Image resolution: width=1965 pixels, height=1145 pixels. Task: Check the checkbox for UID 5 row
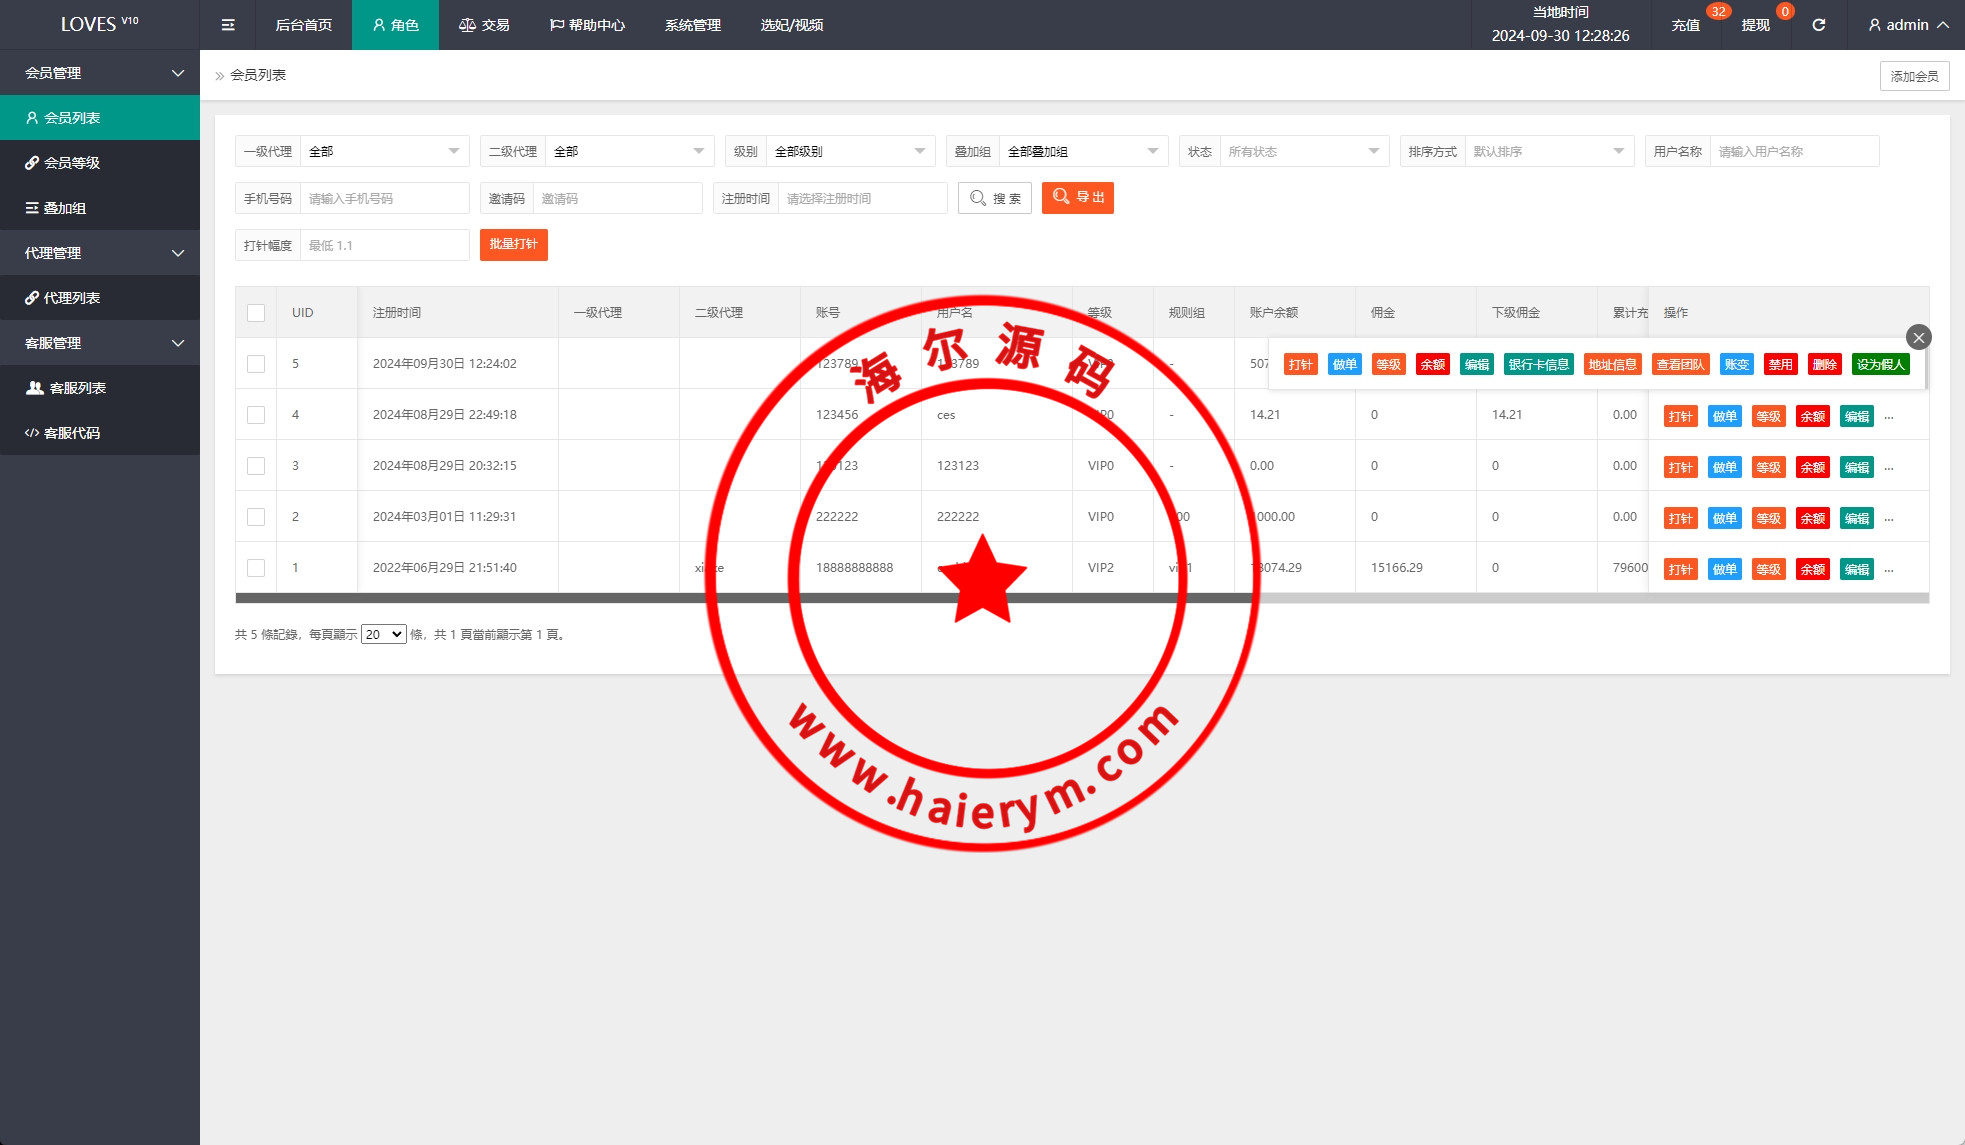tap(256, 364)
